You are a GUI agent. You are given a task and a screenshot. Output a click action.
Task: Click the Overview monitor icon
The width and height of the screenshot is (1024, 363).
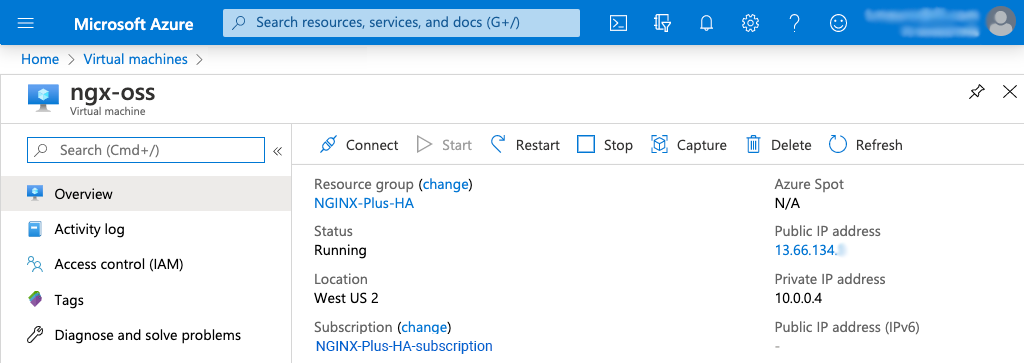(x=35, y=193)
